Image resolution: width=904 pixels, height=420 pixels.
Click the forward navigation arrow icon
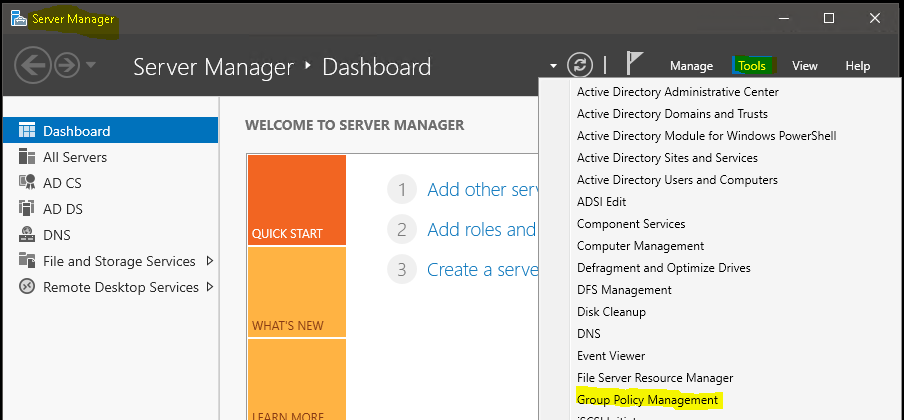click(67, 66)
